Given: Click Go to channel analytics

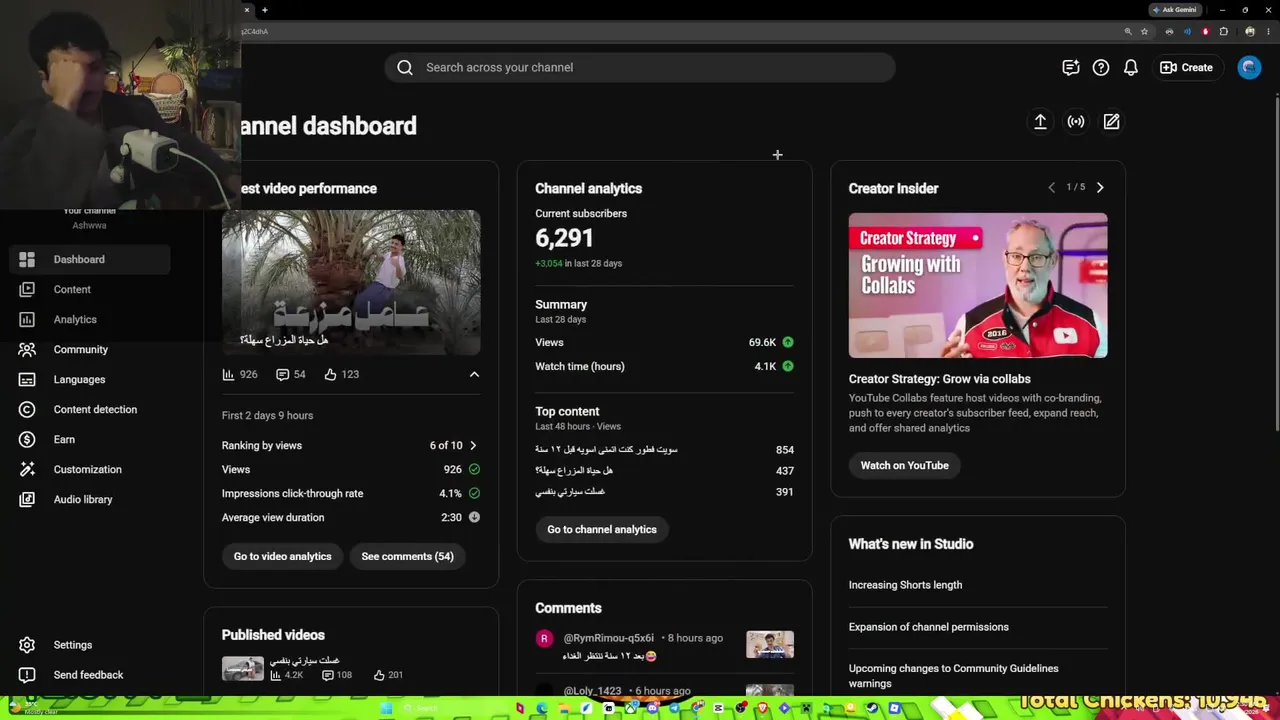Looking at the screenshot, I should coord(602,529).
